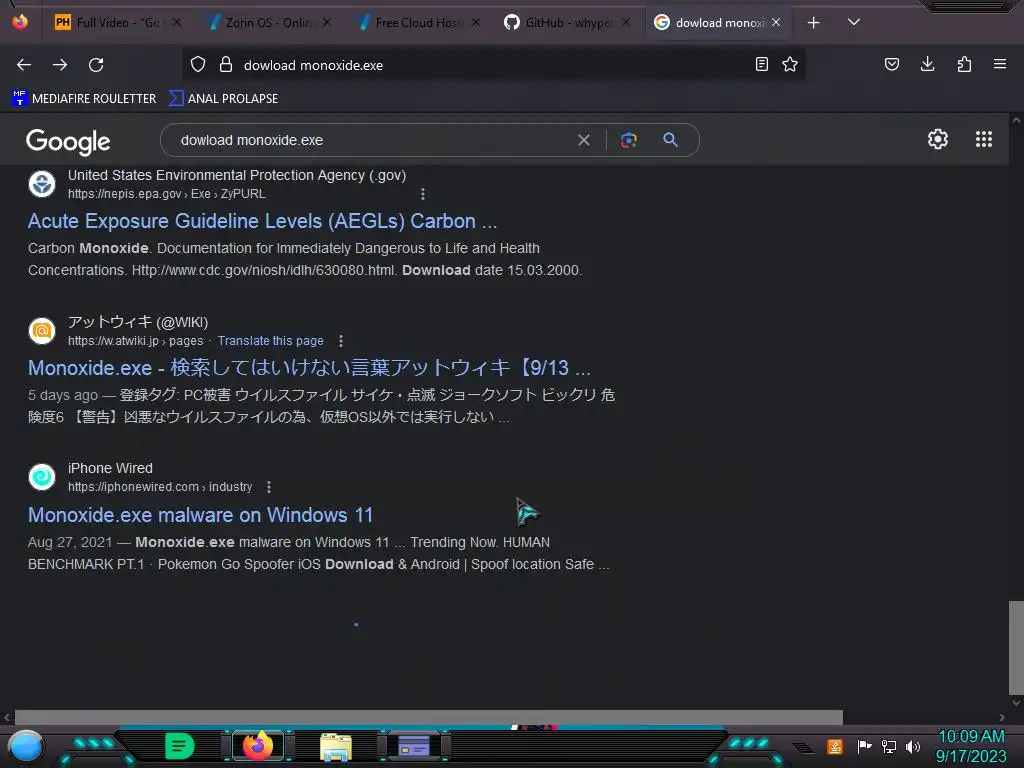This screenshot has height=768, width=1024.
Task: Bookmark this page with the star icon
Action: 790,65
